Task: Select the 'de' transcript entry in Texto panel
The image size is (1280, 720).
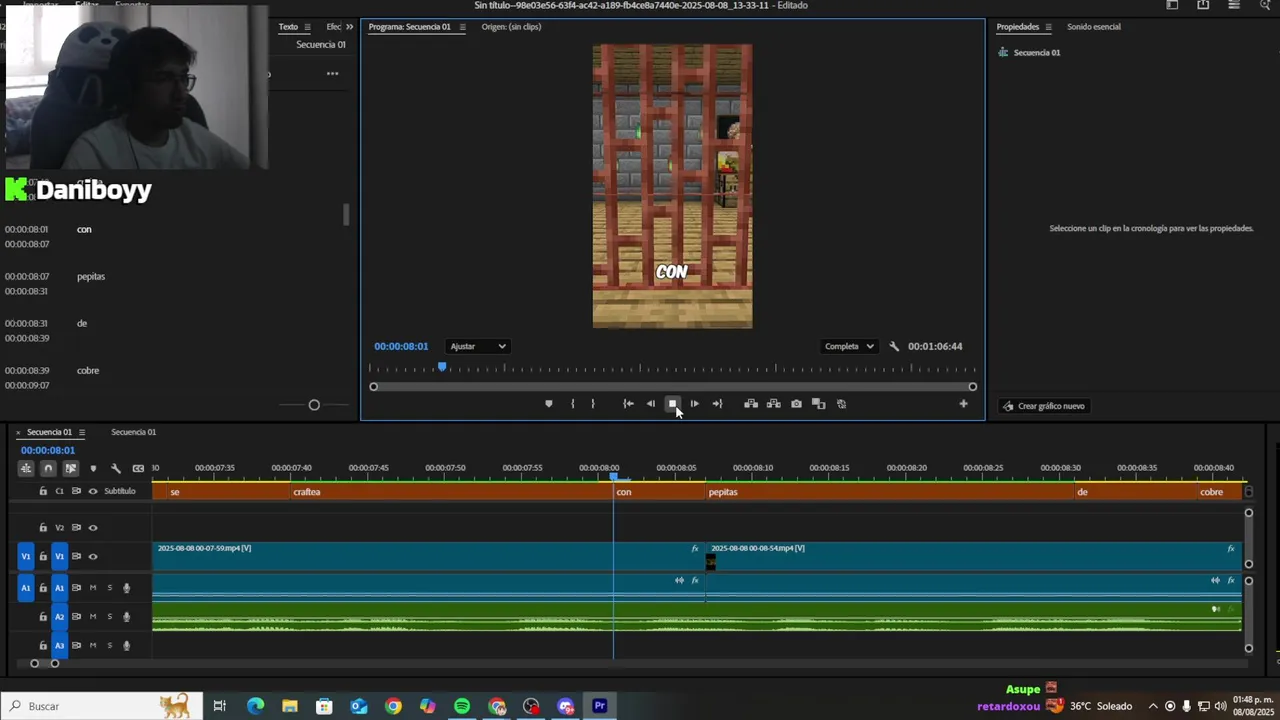Action: [82, 324]
